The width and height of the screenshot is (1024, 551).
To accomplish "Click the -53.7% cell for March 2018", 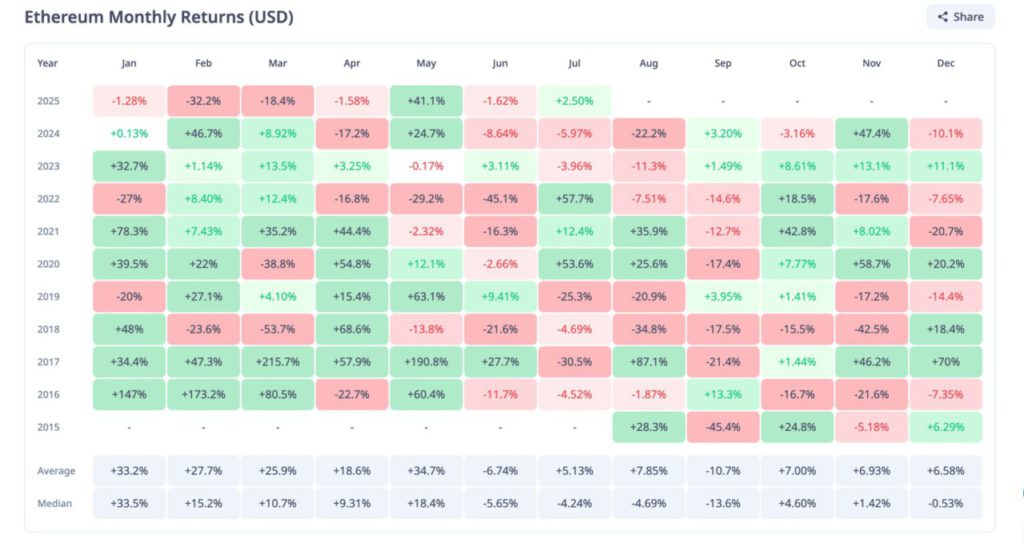I will (x=276, y=330).
